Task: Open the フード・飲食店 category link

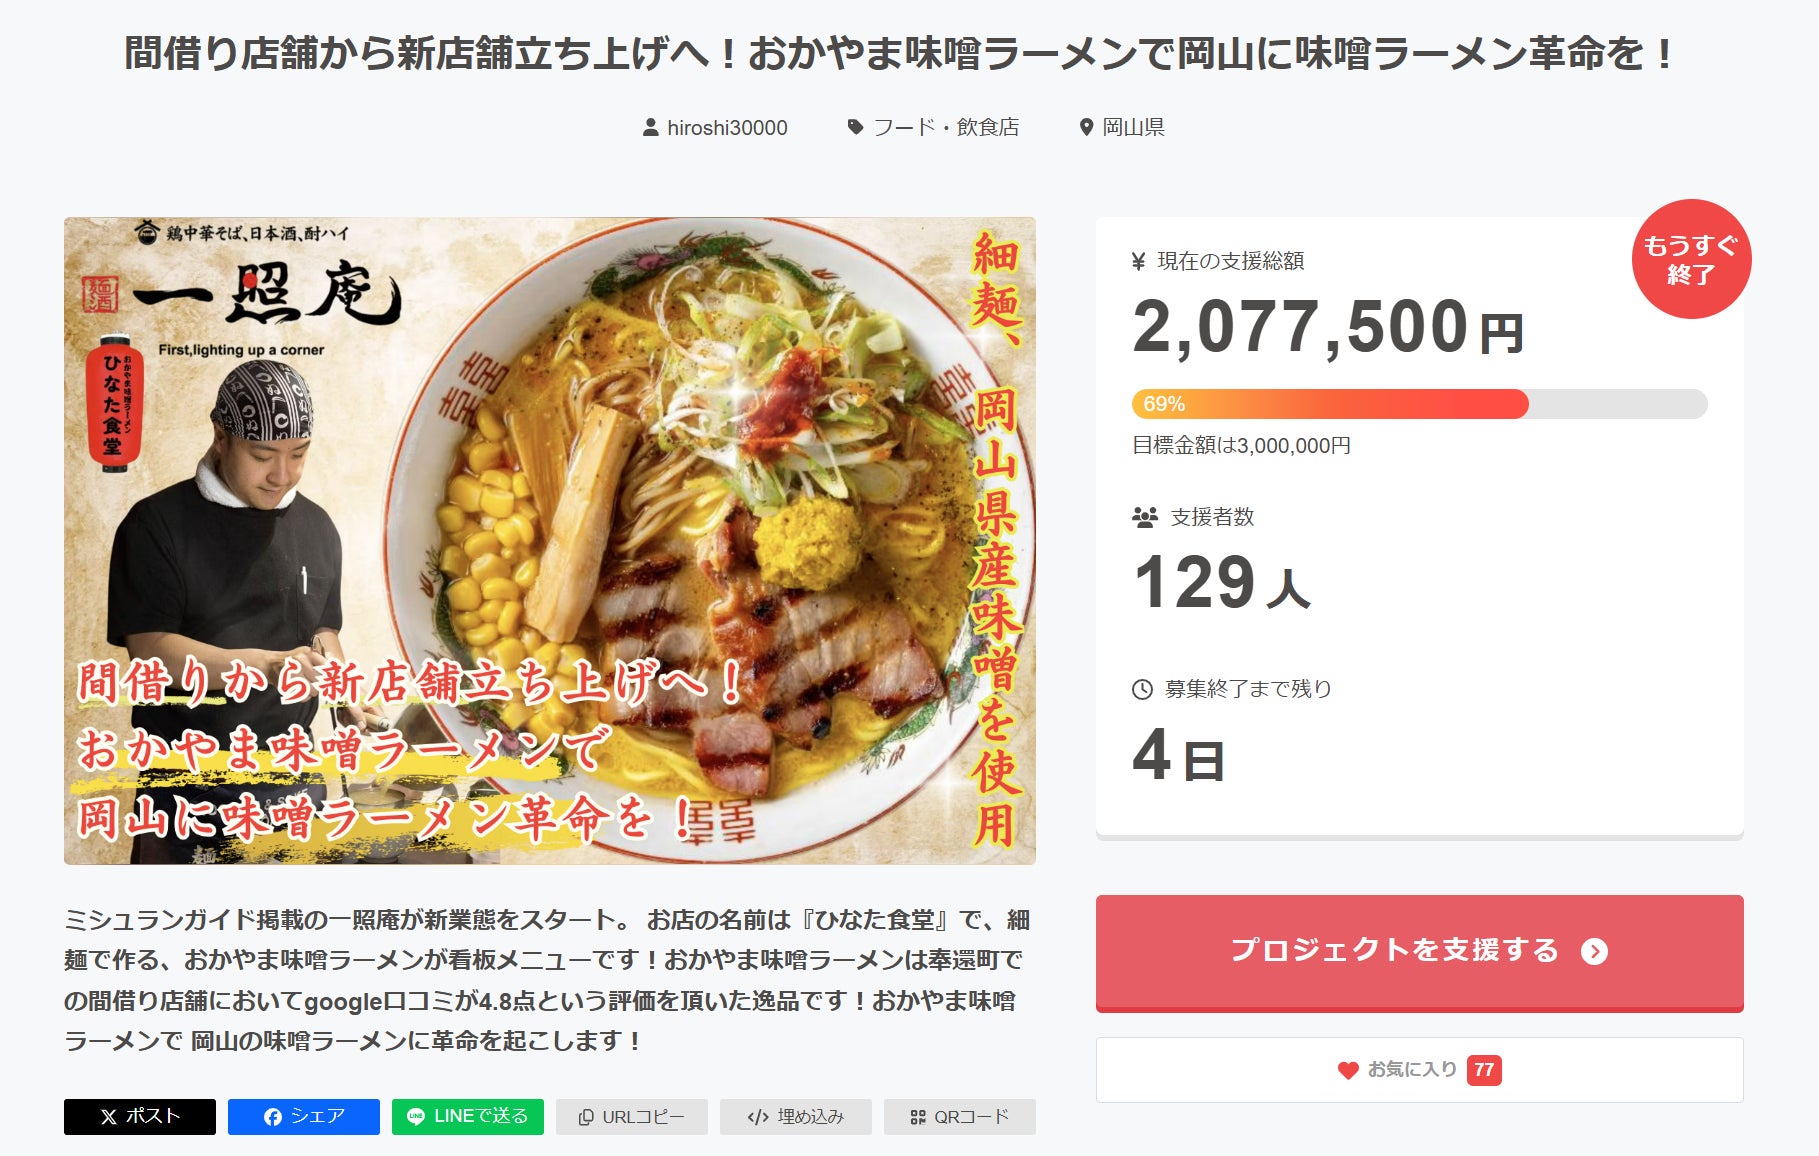Action: (946, 127)
